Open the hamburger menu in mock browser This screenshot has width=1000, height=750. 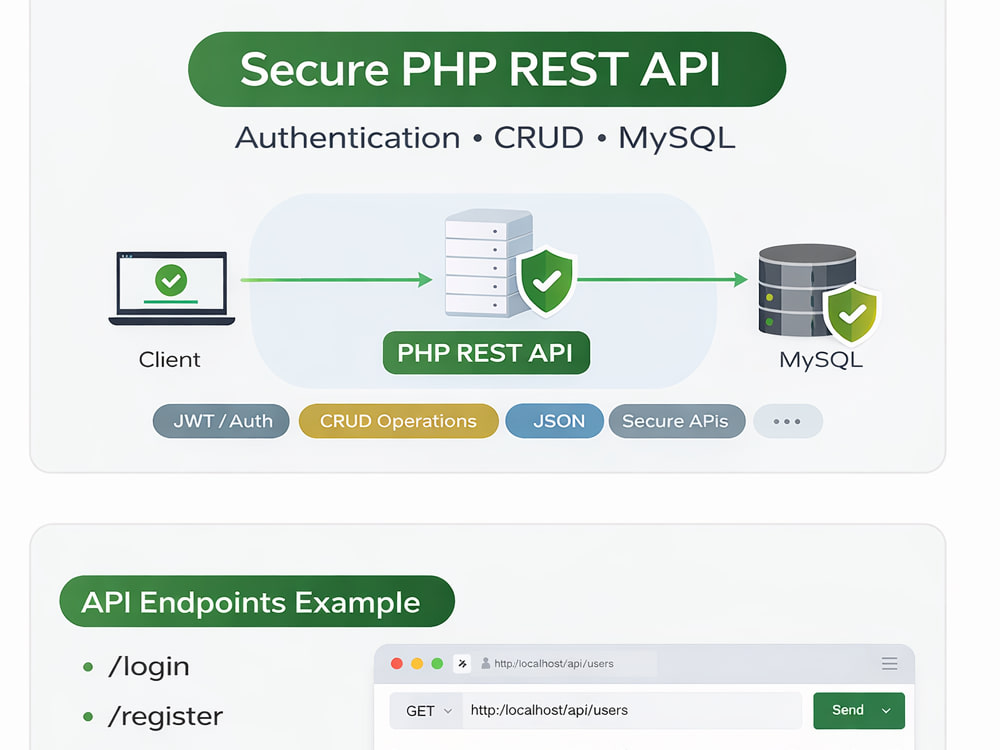[x=890, y=663]
